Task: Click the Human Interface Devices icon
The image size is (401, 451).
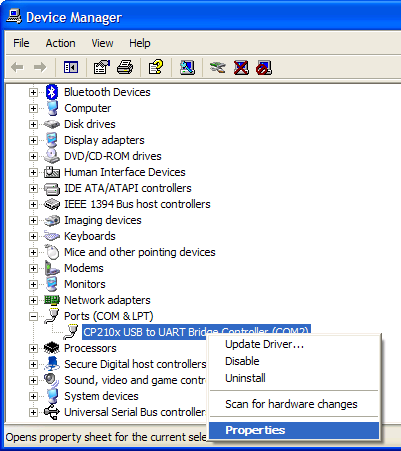Action: pos(52,172)
